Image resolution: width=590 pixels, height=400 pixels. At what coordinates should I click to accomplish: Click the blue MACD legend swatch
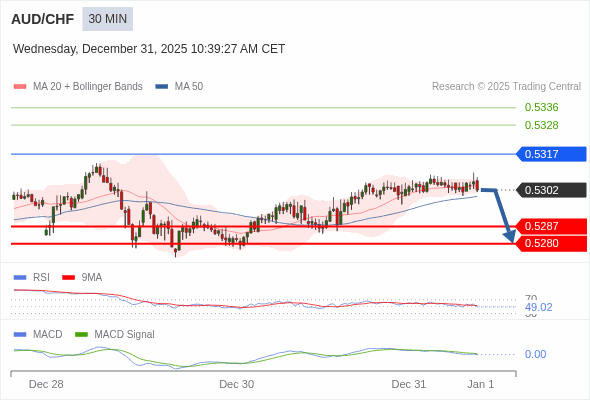coord(20,335)
